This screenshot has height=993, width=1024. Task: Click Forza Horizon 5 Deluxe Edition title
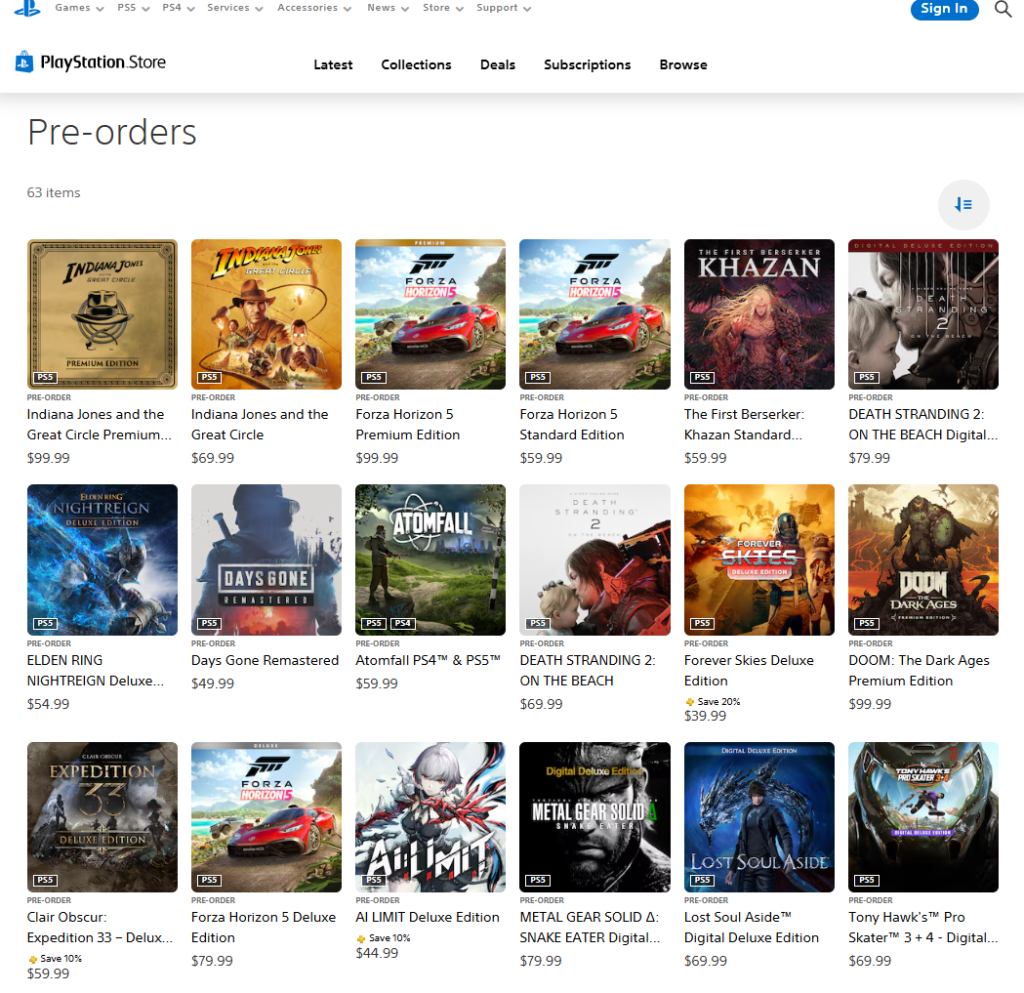[263, 927]
